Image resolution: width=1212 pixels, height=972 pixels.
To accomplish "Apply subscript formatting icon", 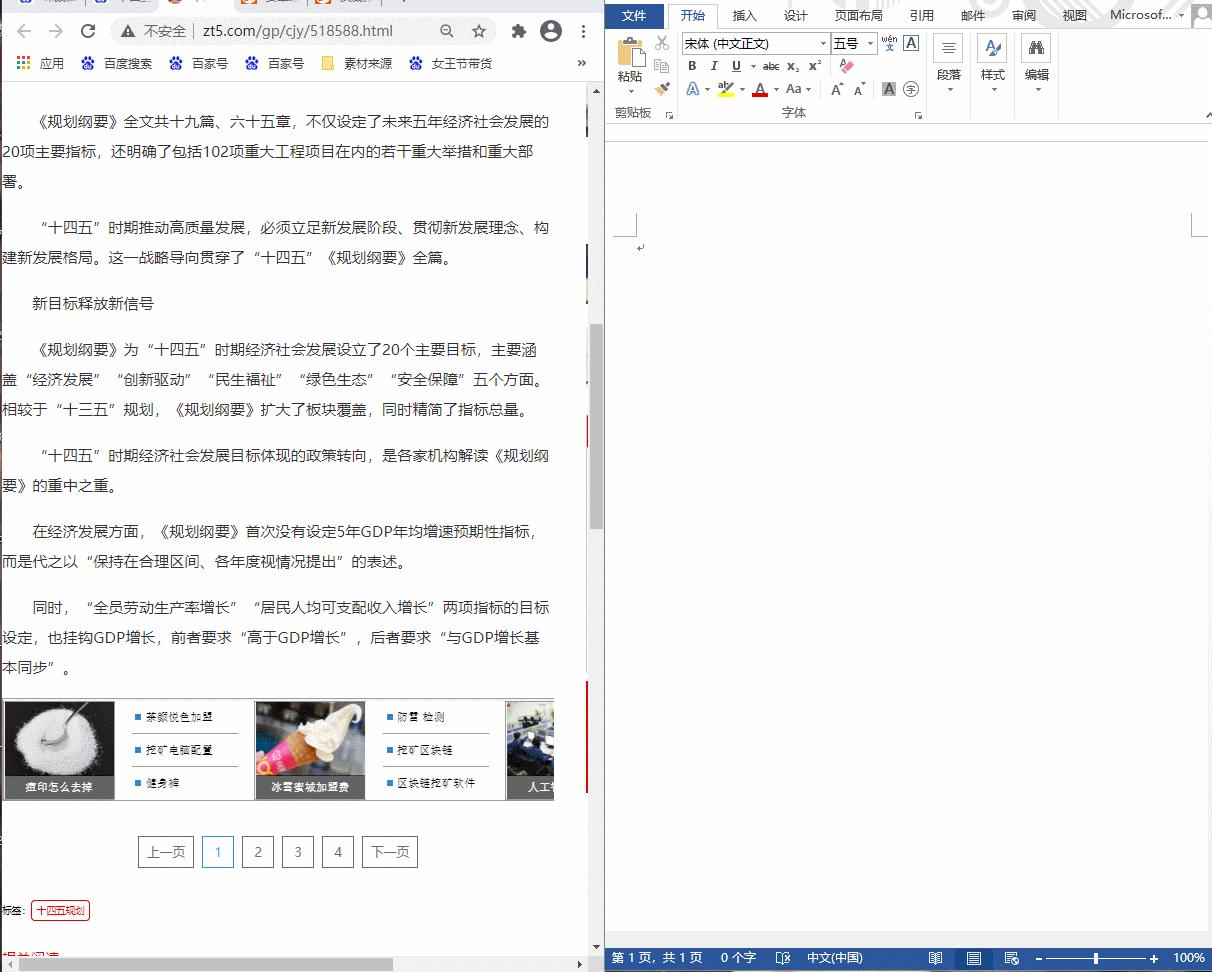I will [793, 66].
